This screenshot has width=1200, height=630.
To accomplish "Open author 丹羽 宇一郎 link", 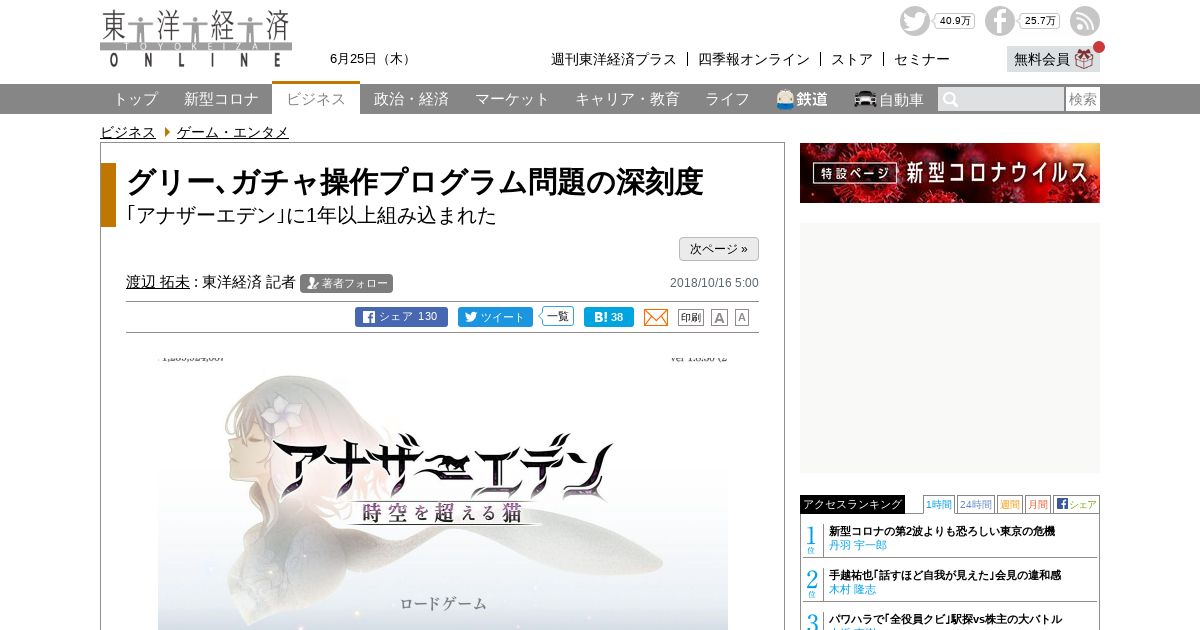I will click(x=858, y=545).
